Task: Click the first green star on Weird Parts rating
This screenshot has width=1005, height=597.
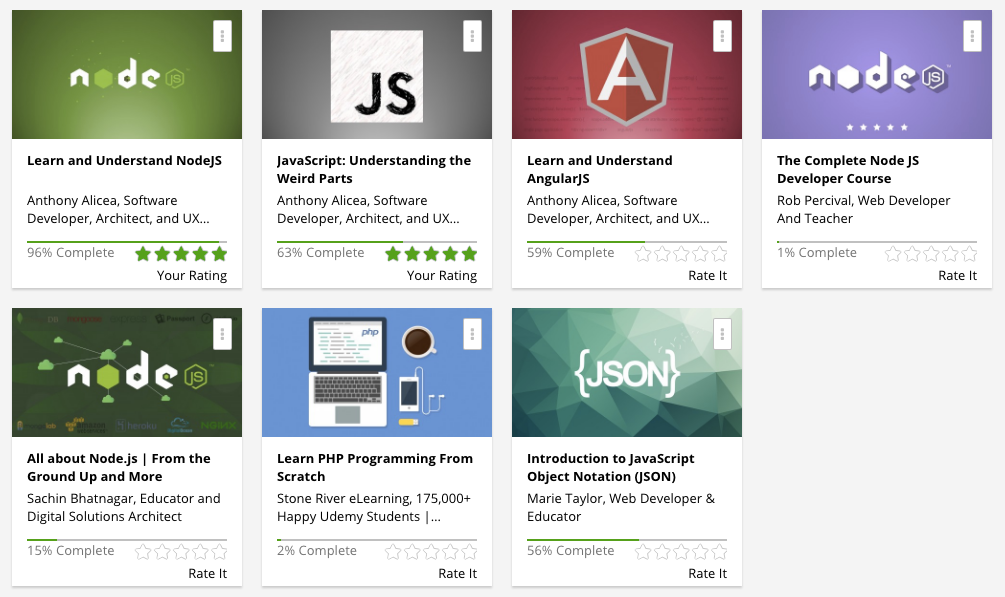Action: pos(393,253)
